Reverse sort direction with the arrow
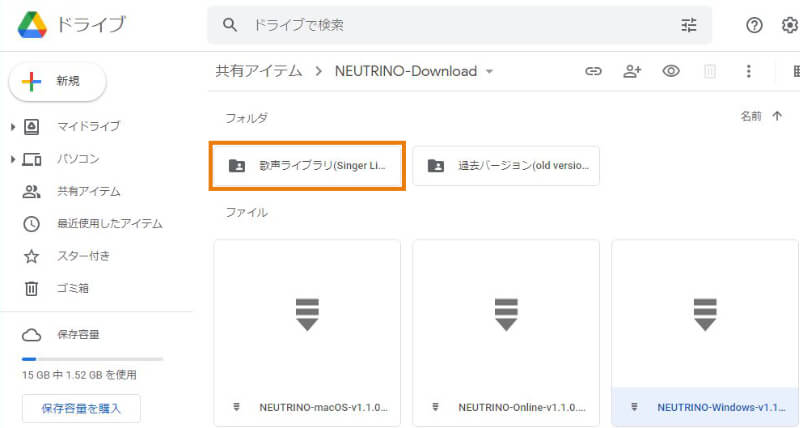The image size is (800, 428). [x=777, y=116]
